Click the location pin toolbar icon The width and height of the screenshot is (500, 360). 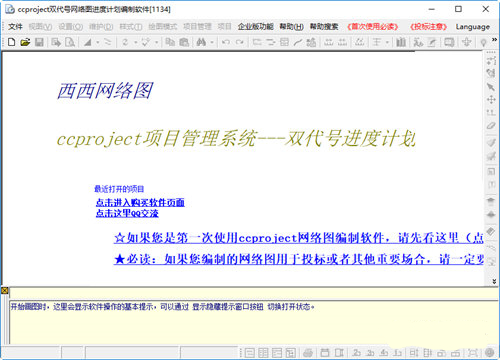(483, 42)
